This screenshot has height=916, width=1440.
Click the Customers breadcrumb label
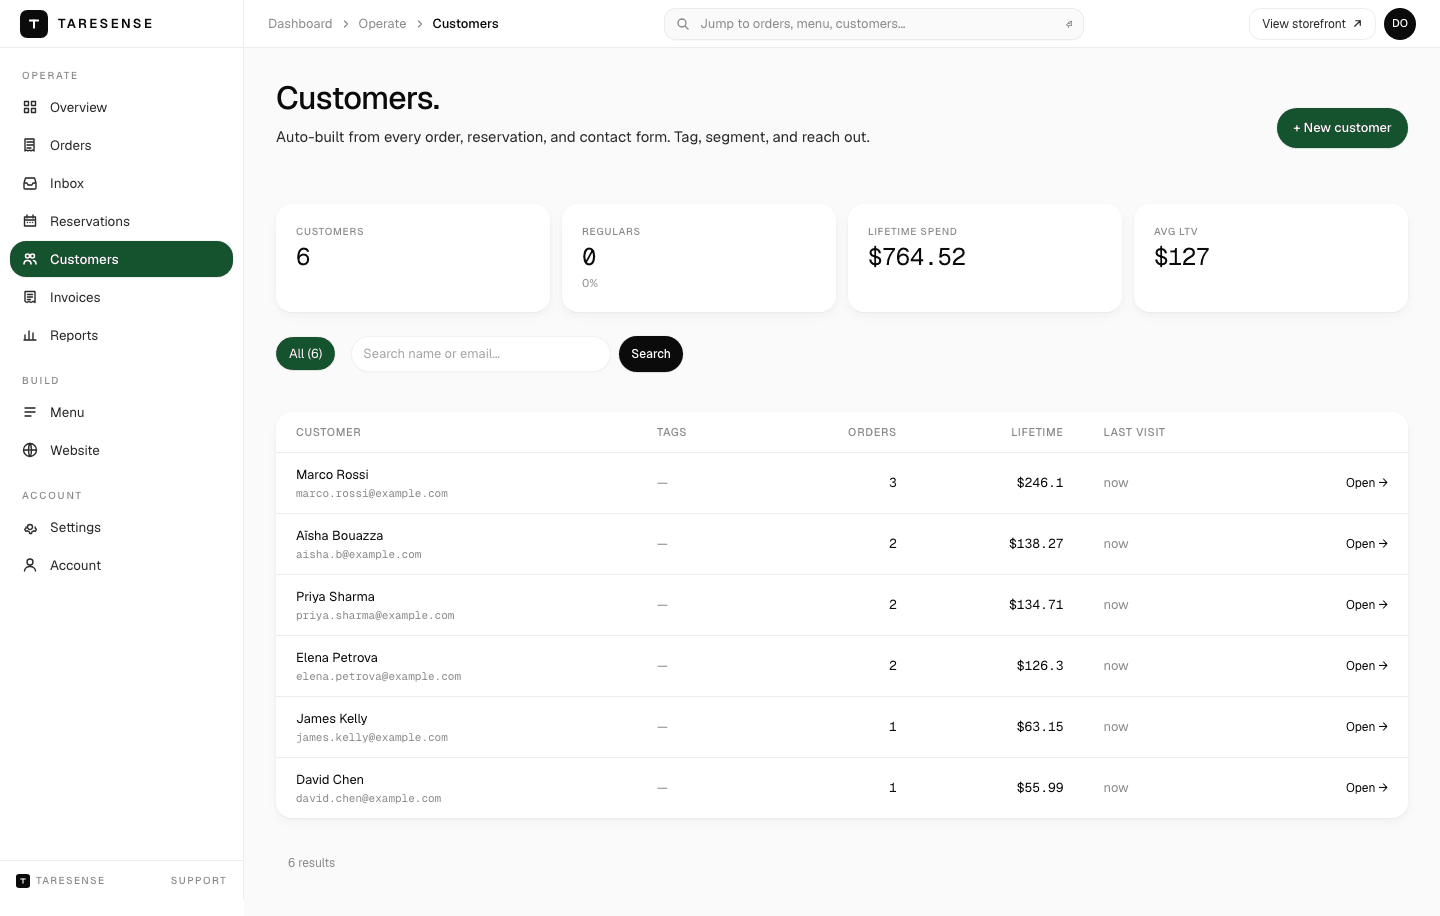point(465,24)
